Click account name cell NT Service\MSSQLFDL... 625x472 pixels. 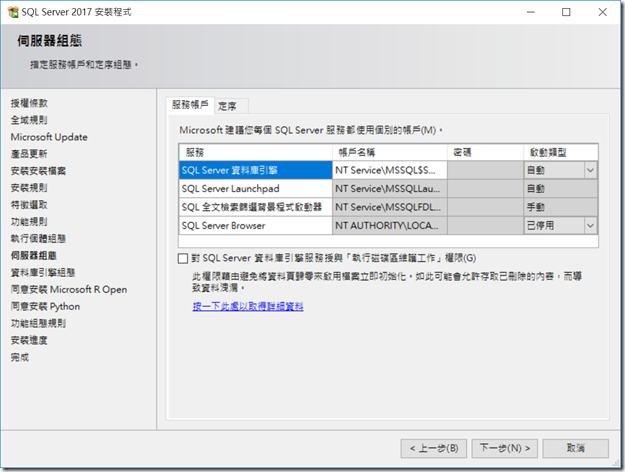coord(389,207)
